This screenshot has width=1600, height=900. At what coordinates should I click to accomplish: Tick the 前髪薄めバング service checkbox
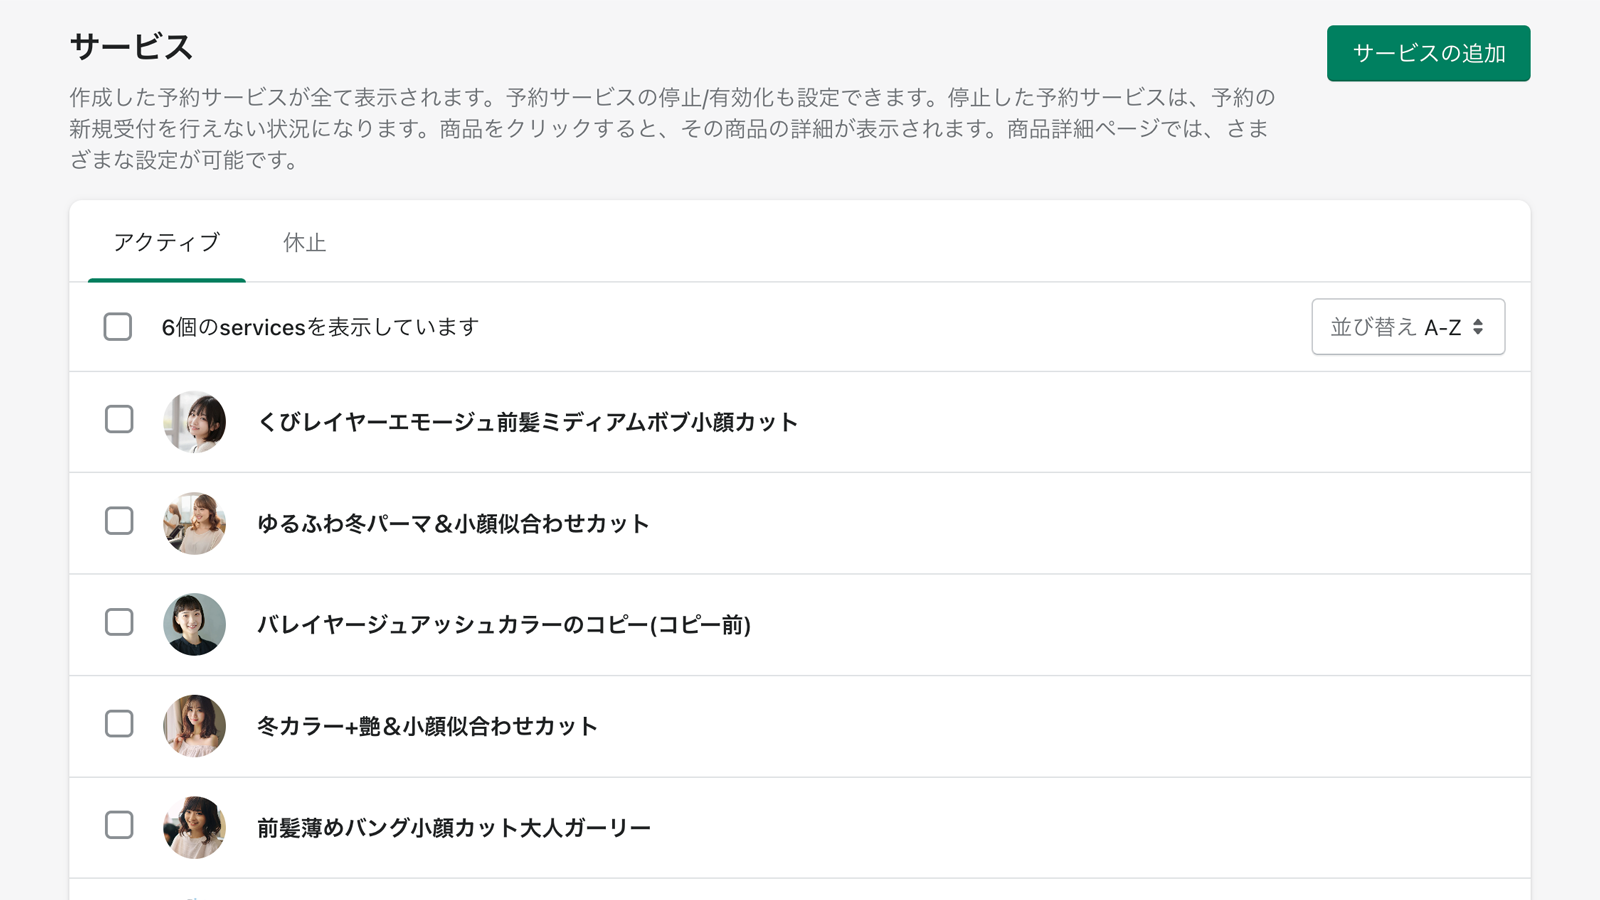click(x=119, y=825)
